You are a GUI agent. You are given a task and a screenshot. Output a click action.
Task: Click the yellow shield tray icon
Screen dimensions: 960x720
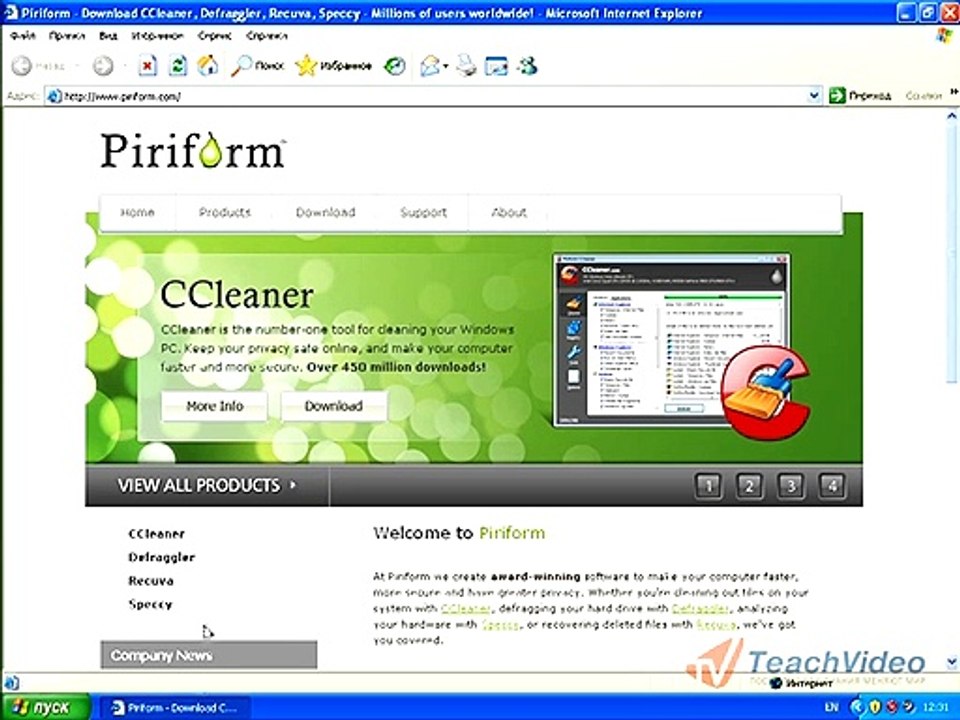tap(875, 708)
